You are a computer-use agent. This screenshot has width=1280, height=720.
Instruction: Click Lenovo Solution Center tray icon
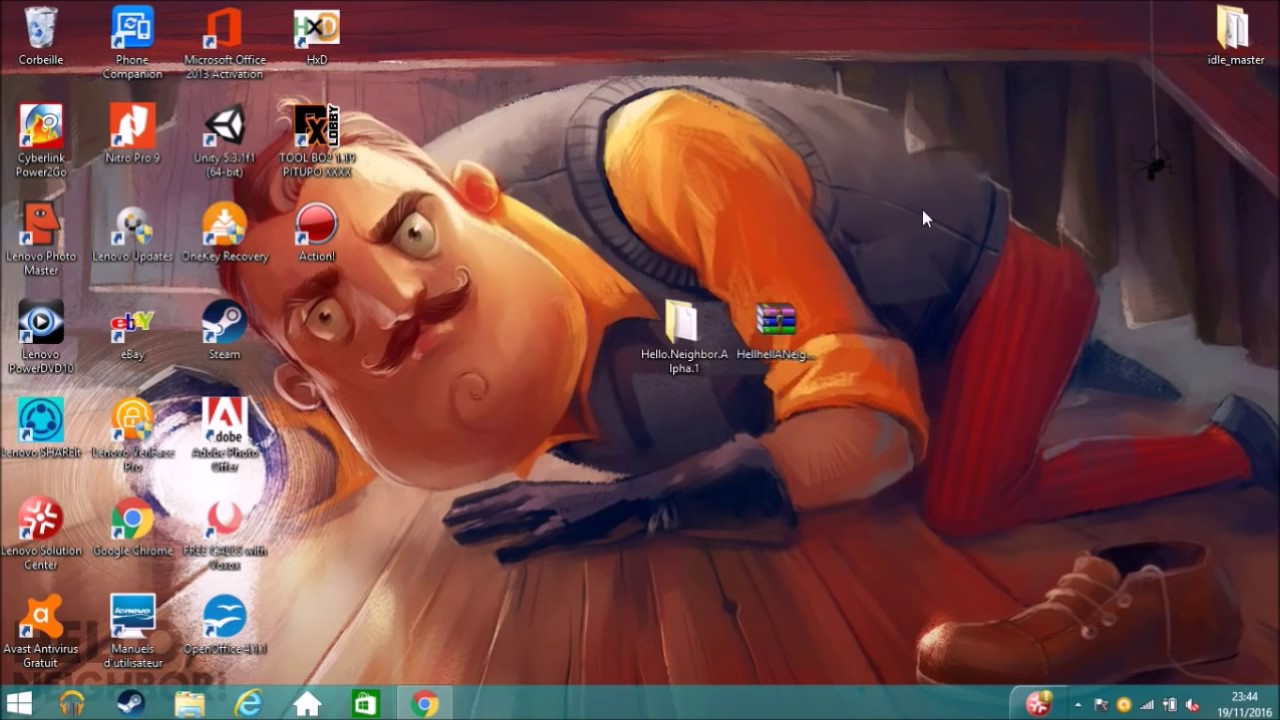[1039, 704]
